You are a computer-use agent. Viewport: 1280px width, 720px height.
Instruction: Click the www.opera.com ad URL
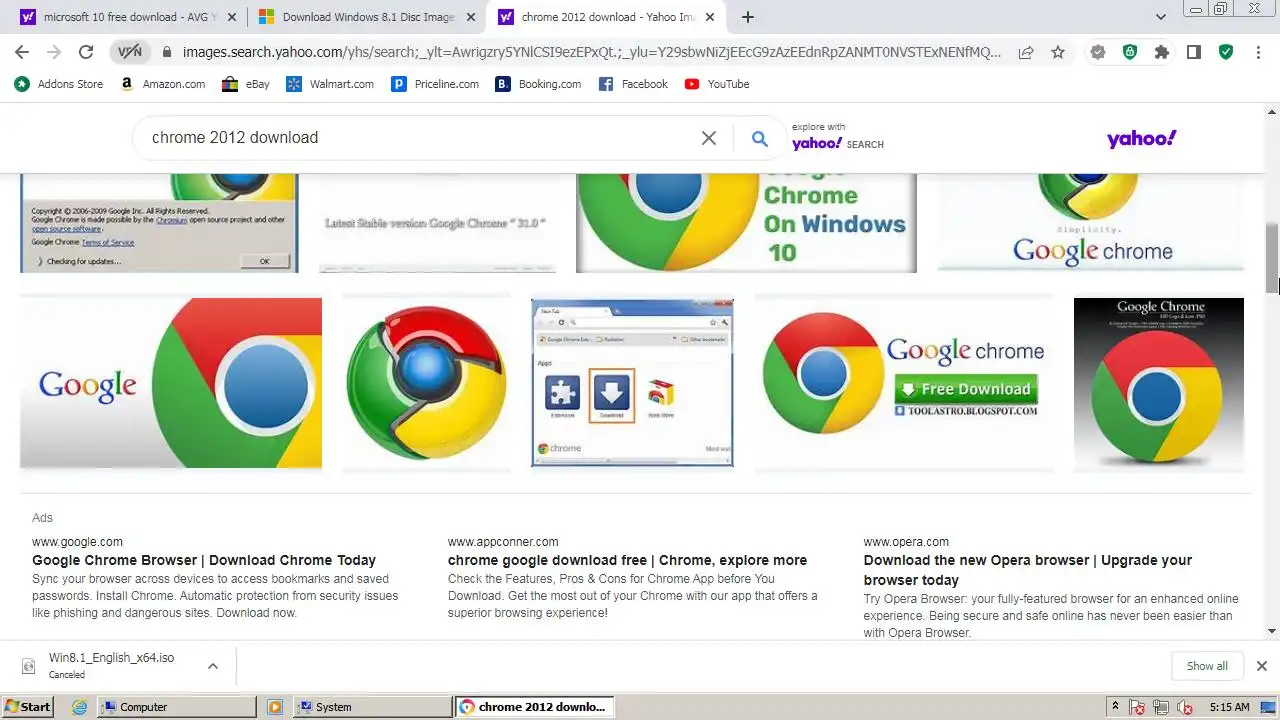point(906,542)
